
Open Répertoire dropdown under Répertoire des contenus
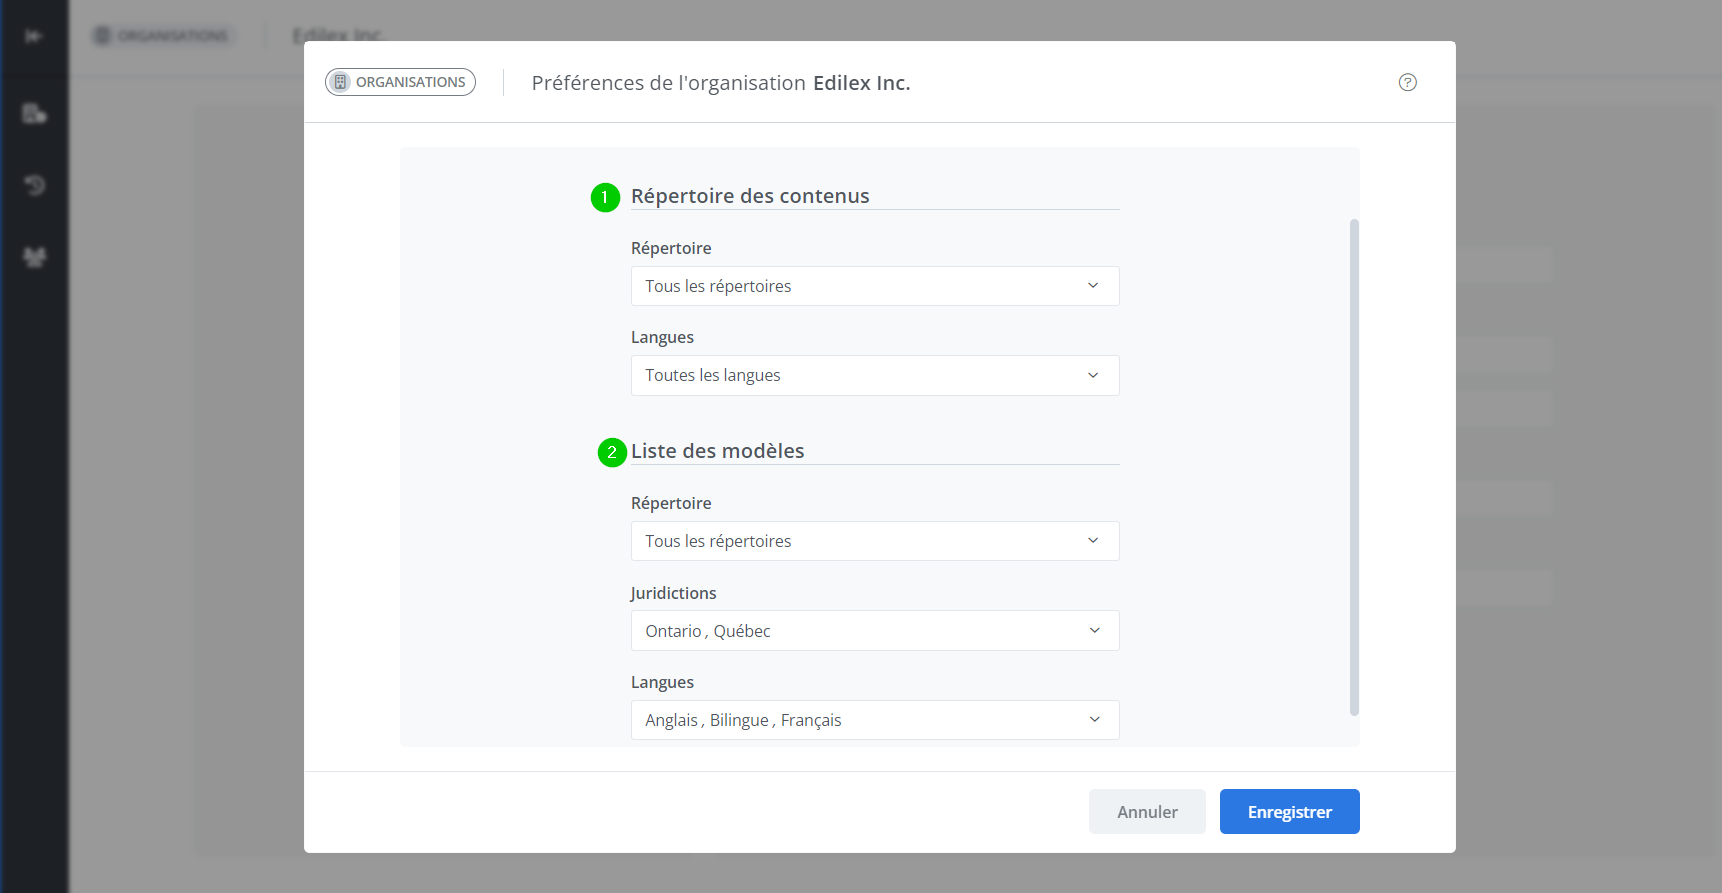(x=874, y=286)
